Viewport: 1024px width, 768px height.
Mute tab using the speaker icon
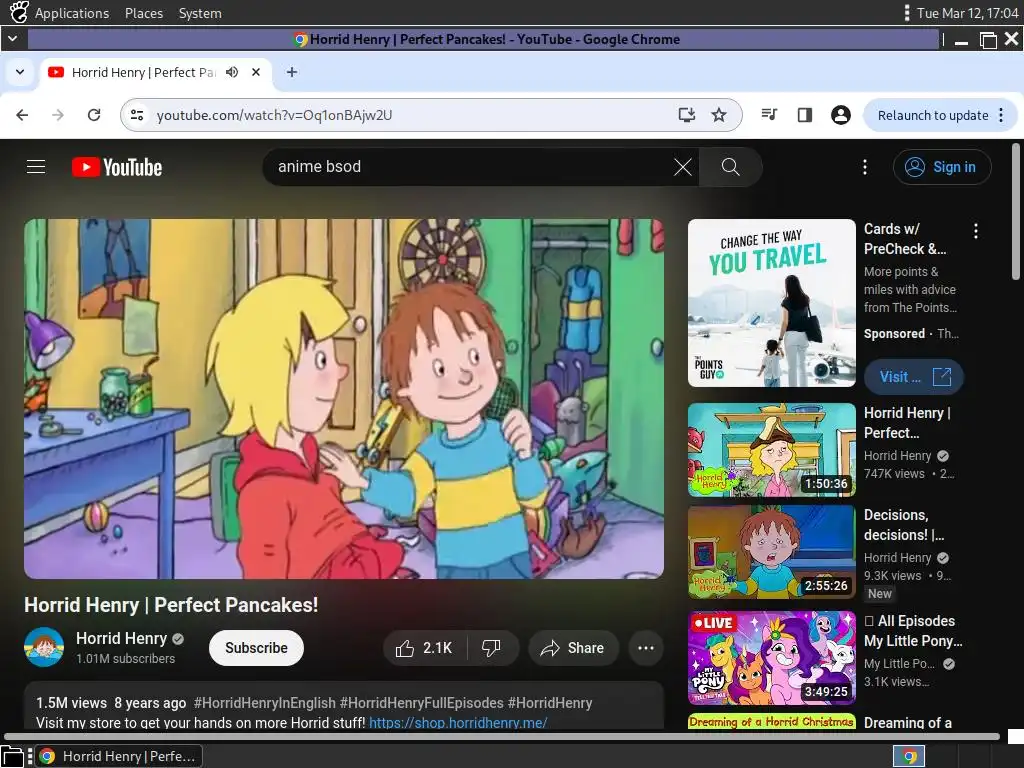pos(232,72)
